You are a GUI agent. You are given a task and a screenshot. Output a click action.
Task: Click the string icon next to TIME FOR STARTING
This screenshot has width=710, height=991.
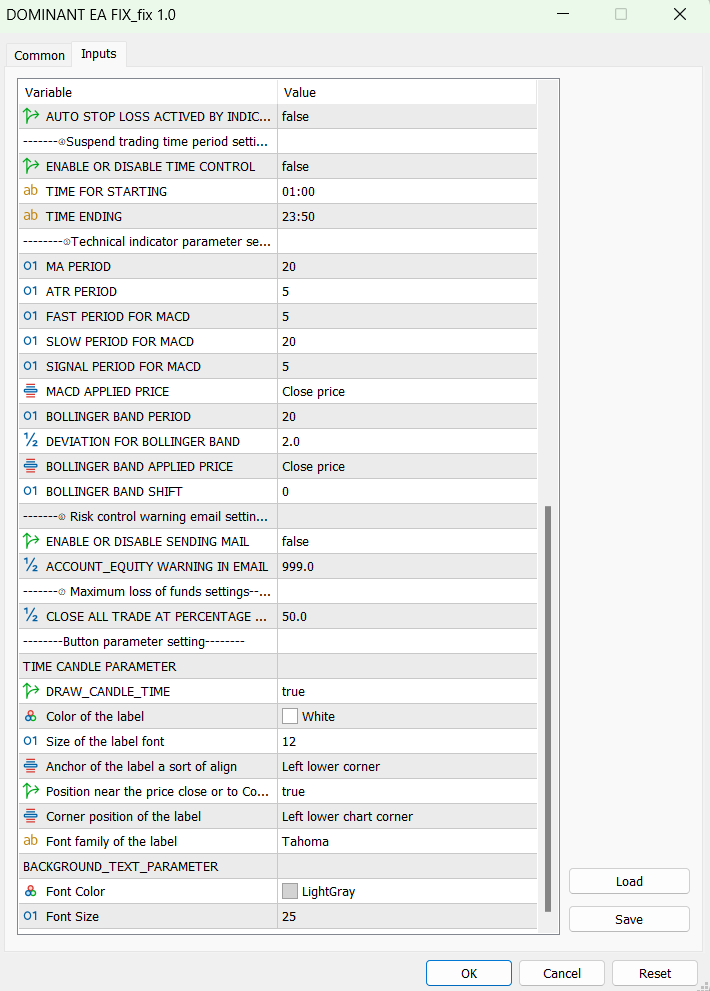pos(30,191)
